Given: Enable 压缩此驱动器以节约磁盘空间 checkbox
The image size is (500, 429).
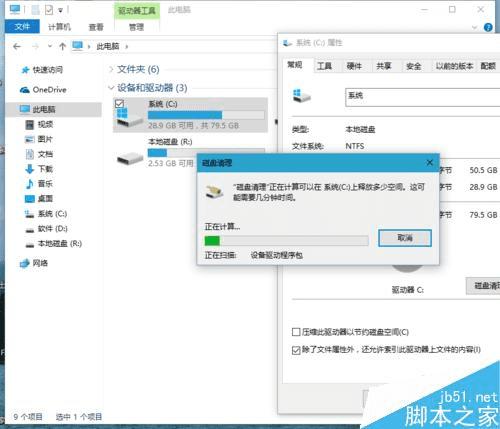Looking at the screenshot, I should tap(296, 332).
